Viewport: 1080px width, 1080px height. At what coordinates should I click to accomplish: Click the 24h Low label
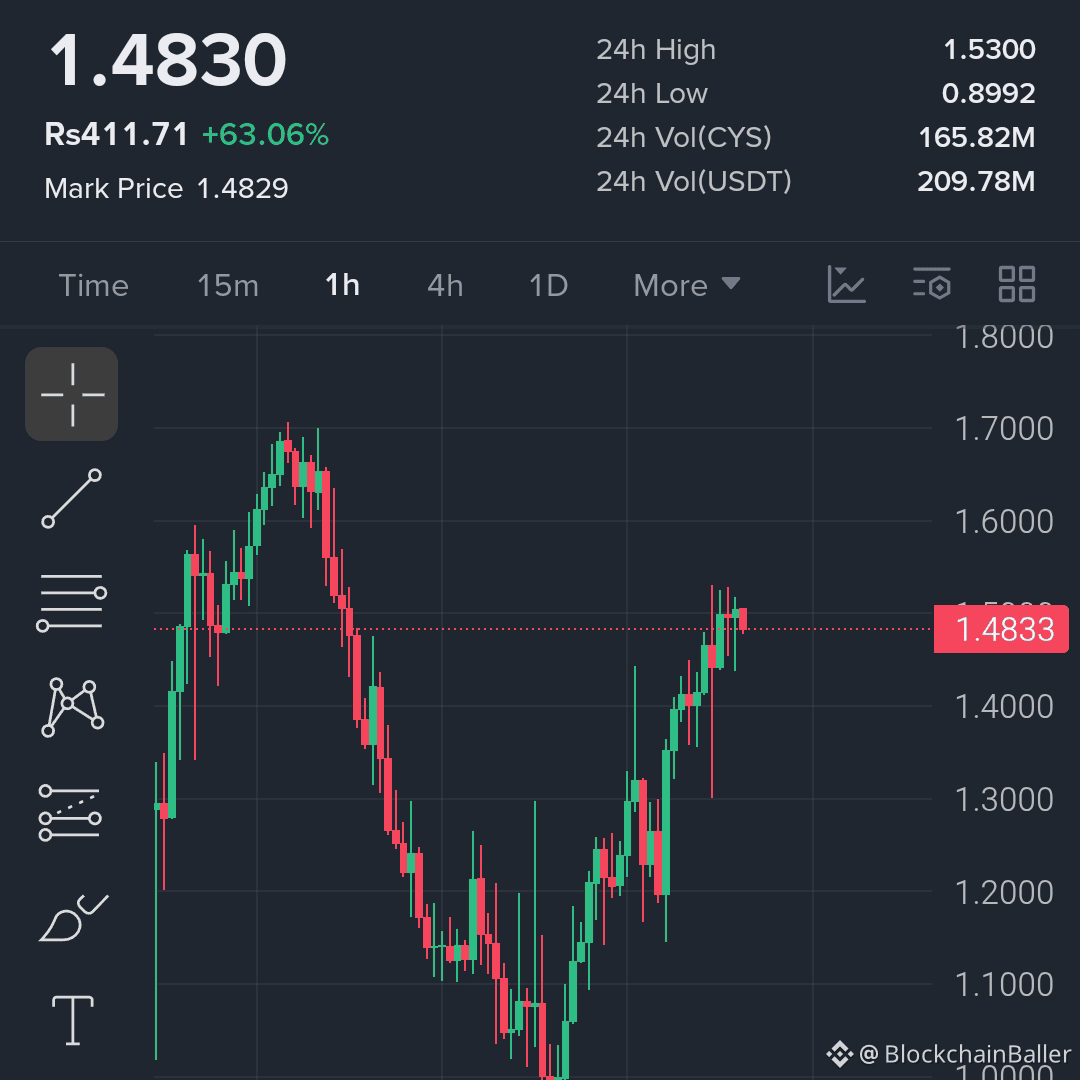pyautogui.click(x=652, y=94)
